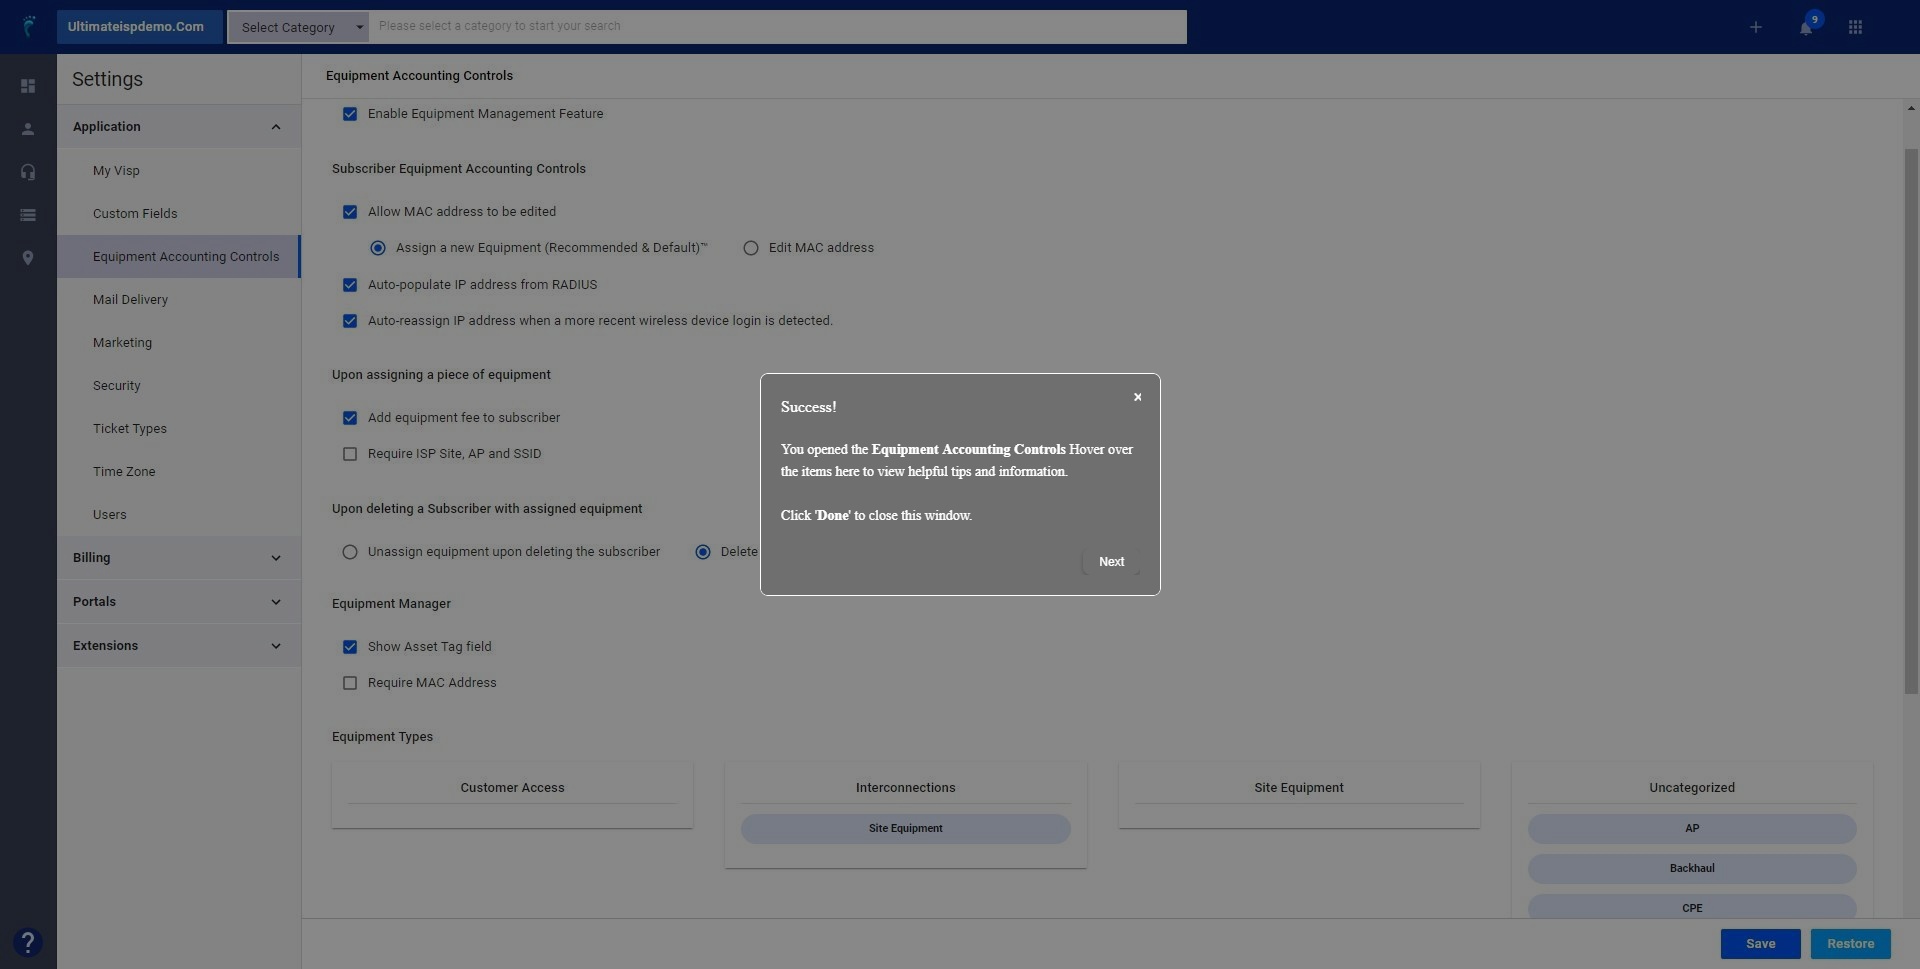
Task: Click the Visp logo icon
Action: [x=28, y=26]
